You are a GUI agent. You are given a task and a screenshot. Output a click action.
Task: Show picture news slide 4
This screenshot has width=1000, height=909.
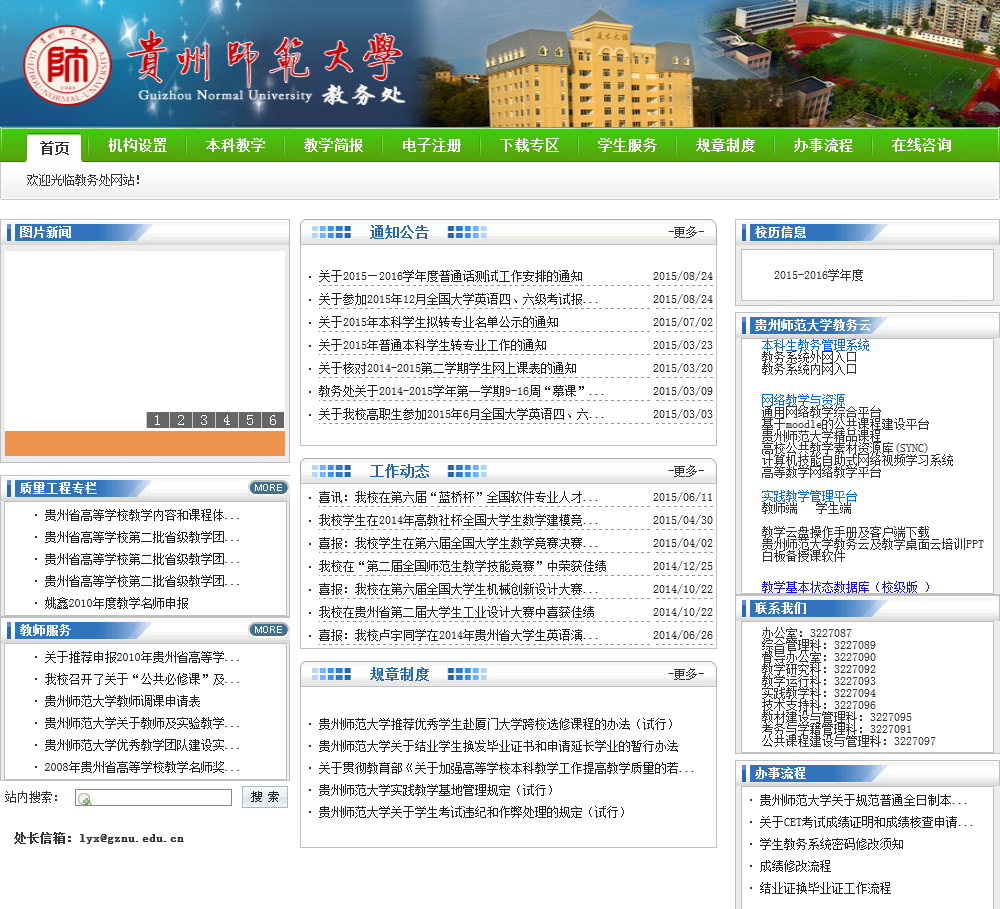[x=226, y=420]
